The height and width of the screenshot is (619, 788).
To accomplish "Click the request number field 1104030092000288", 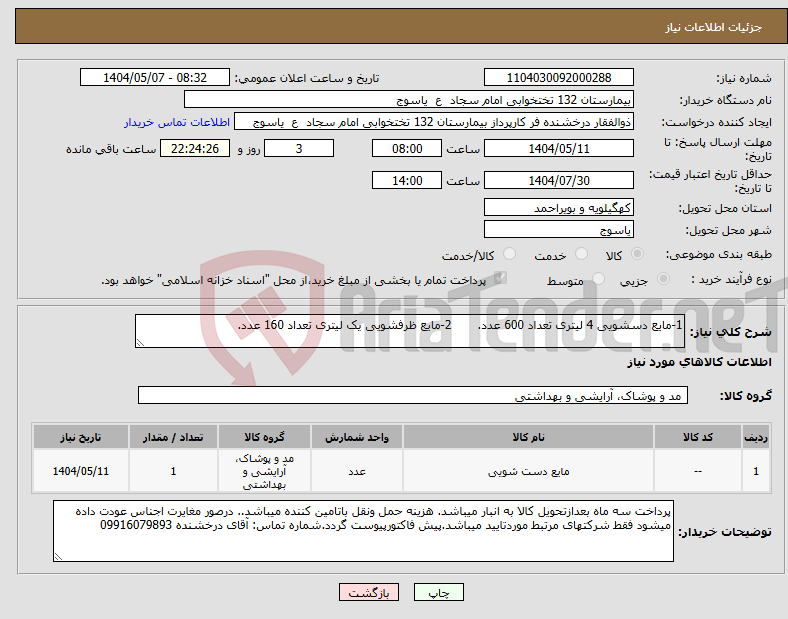I will (x=558, y=77).
